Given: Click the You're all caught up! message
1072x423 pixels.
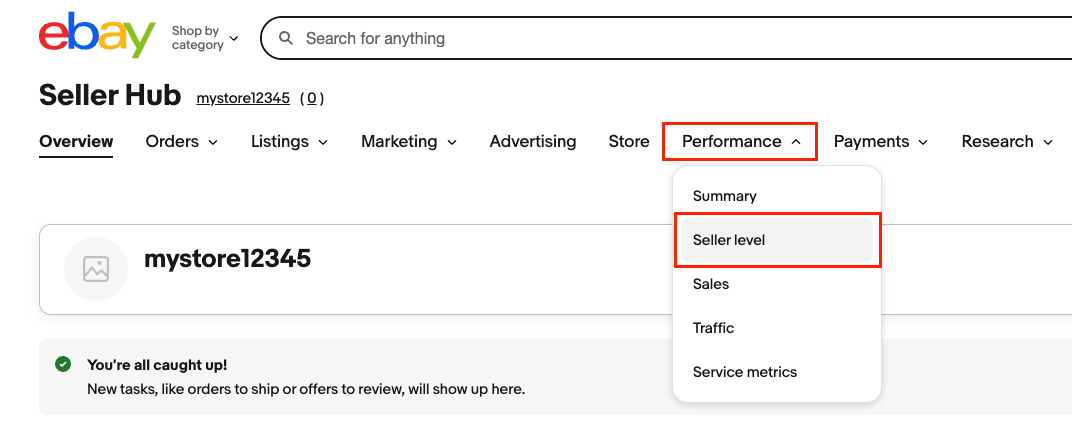Looking at the screenshot, I should (157, 365).
